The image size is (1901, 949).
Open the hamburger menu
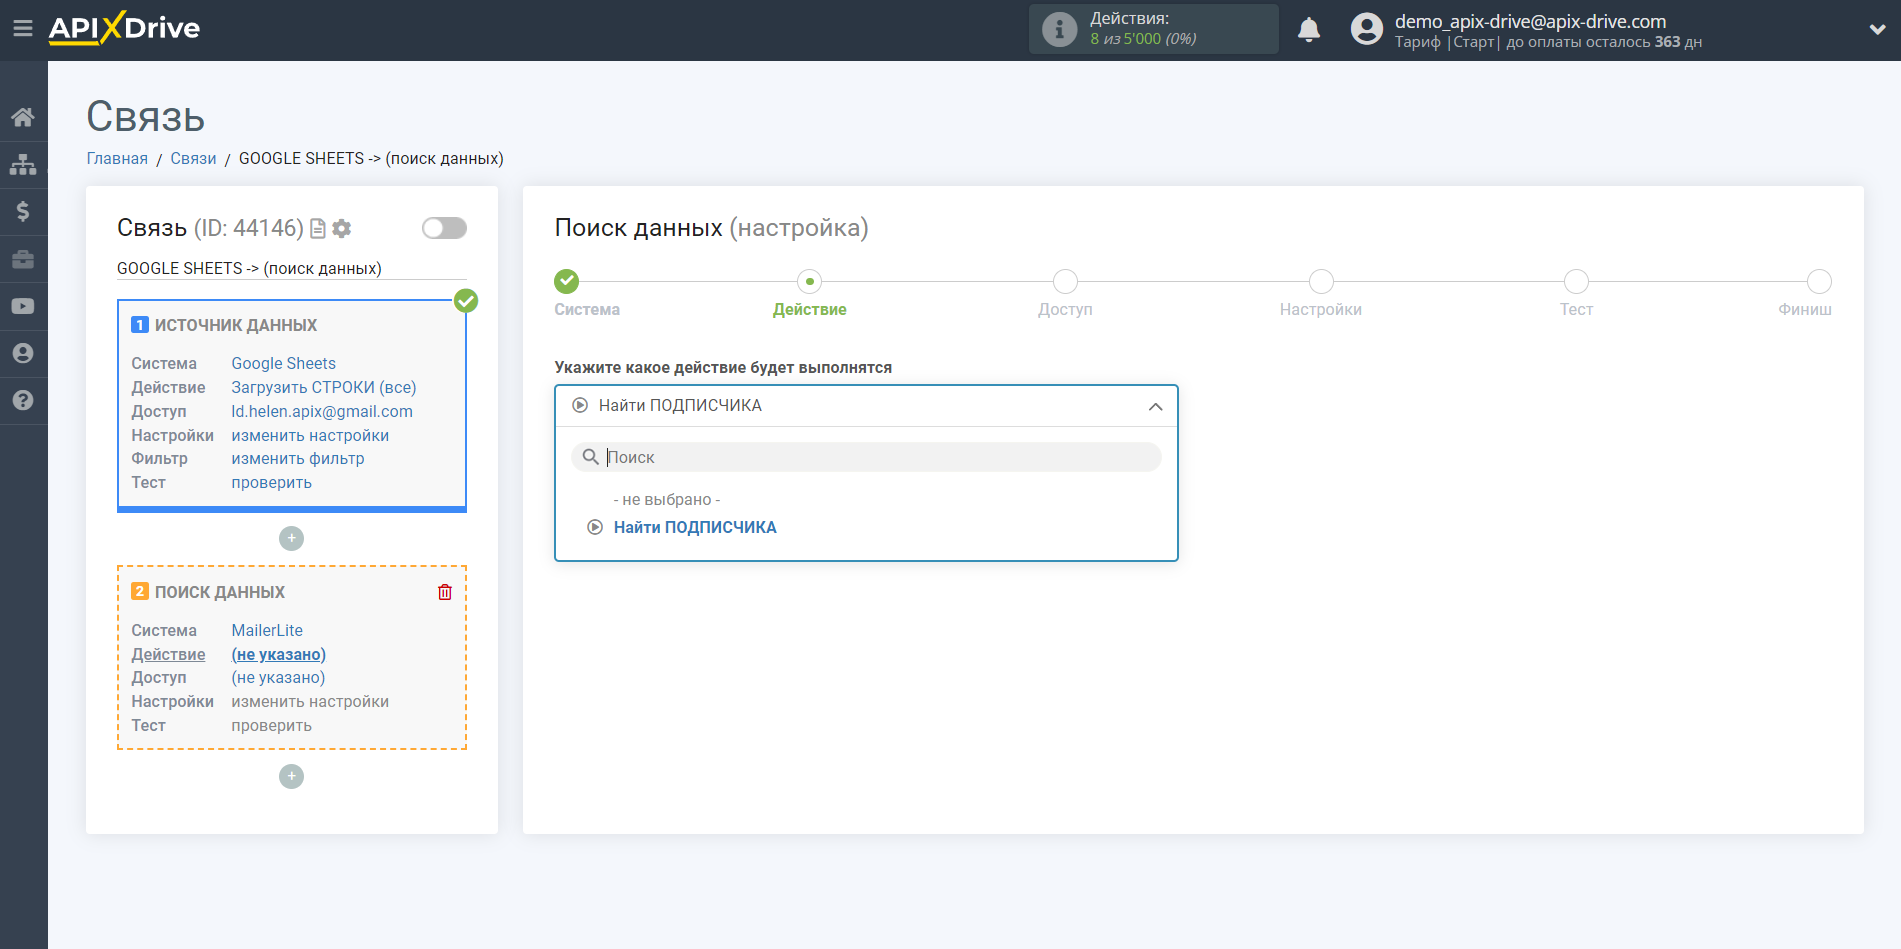point(22,28)
